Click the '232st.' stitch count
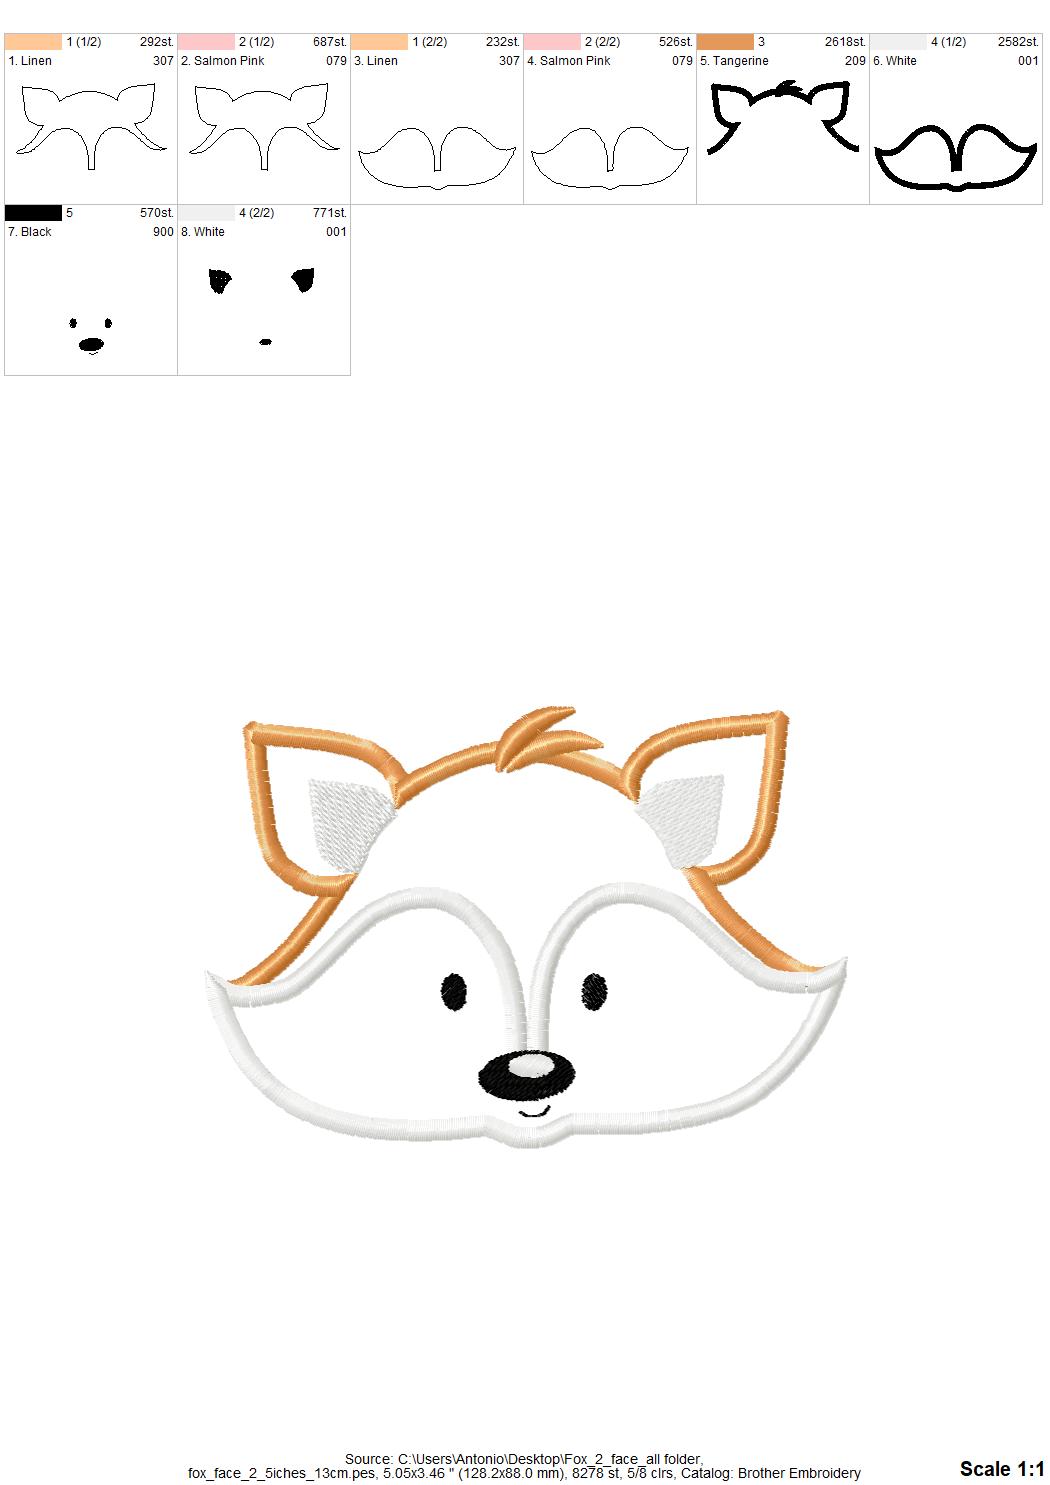Image resolution: width=1050 pixels, height=1485 pixels. click(x=503, y=42)
